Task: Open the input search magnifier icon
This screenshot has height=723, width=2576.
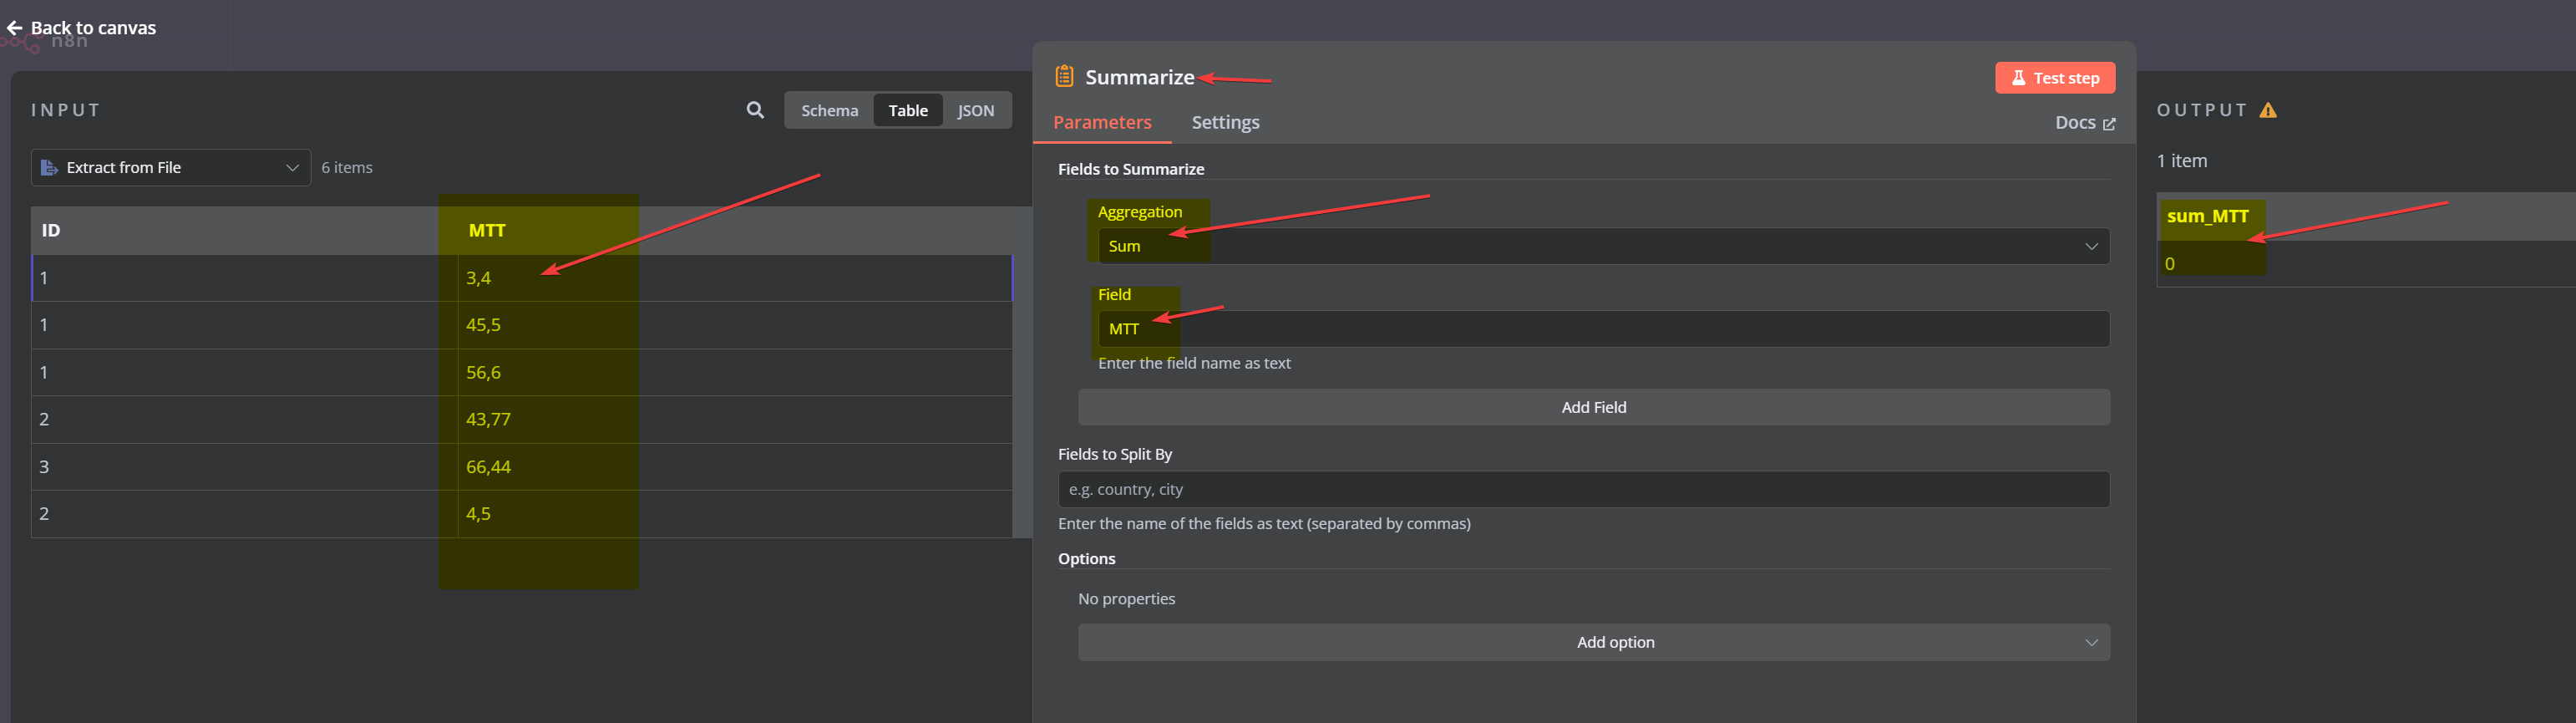Action: click(755, 110)
